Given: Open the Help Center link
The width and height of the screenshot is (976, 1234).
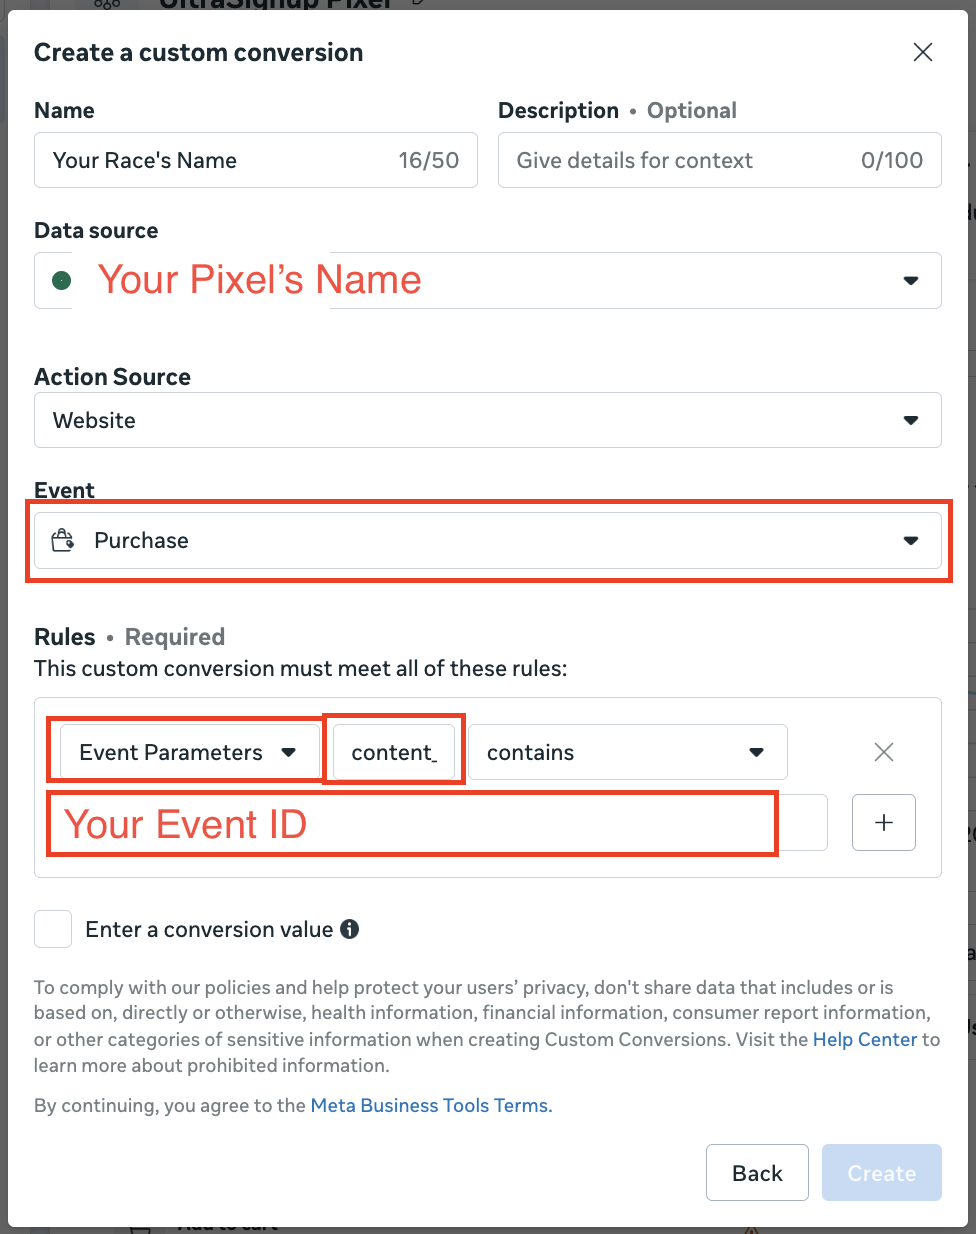Looking at the screenshot, I should coord(865,1039).
